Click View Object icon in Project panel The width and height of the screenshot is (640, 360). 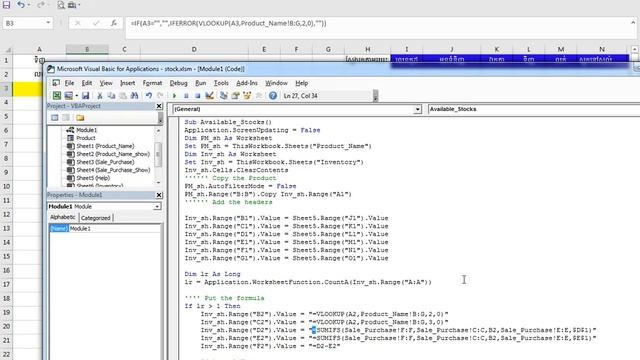(66, 118)
